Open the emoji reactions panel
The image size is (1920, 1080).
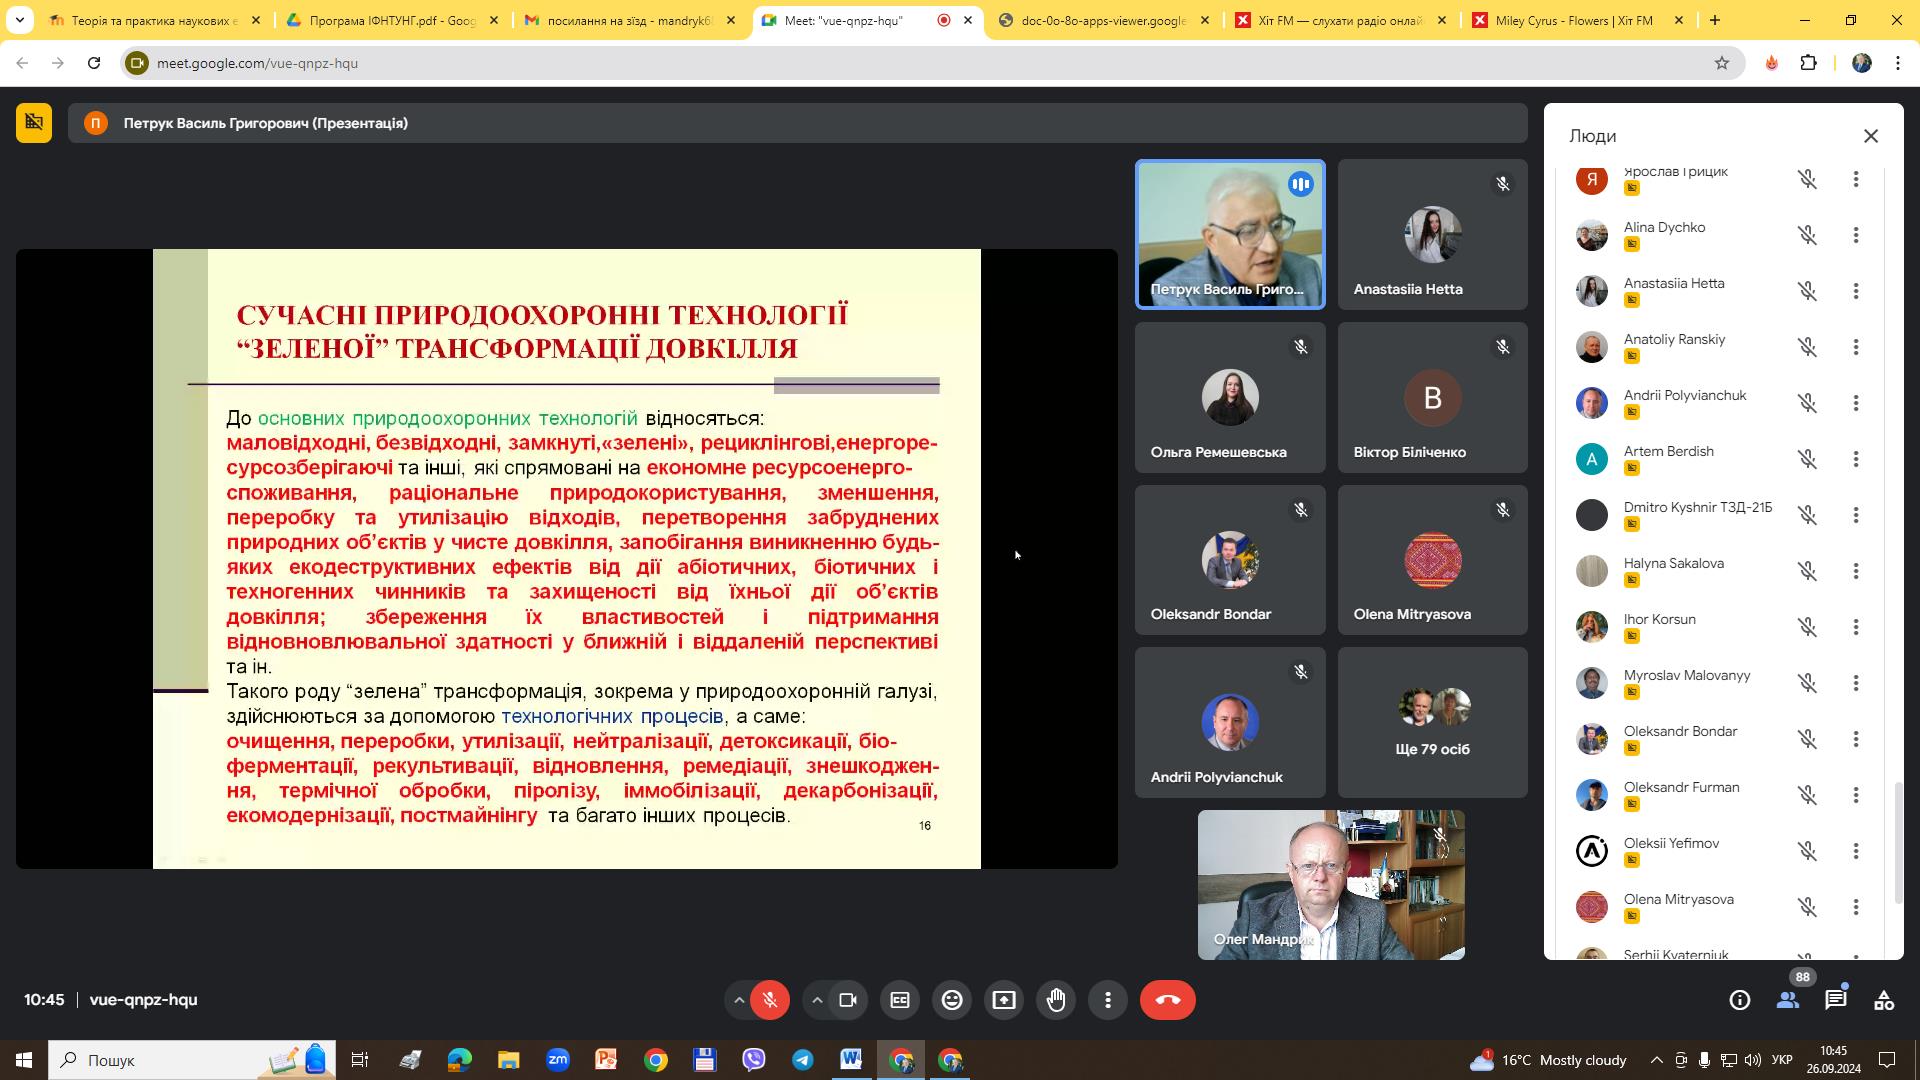coord(951,1000)
